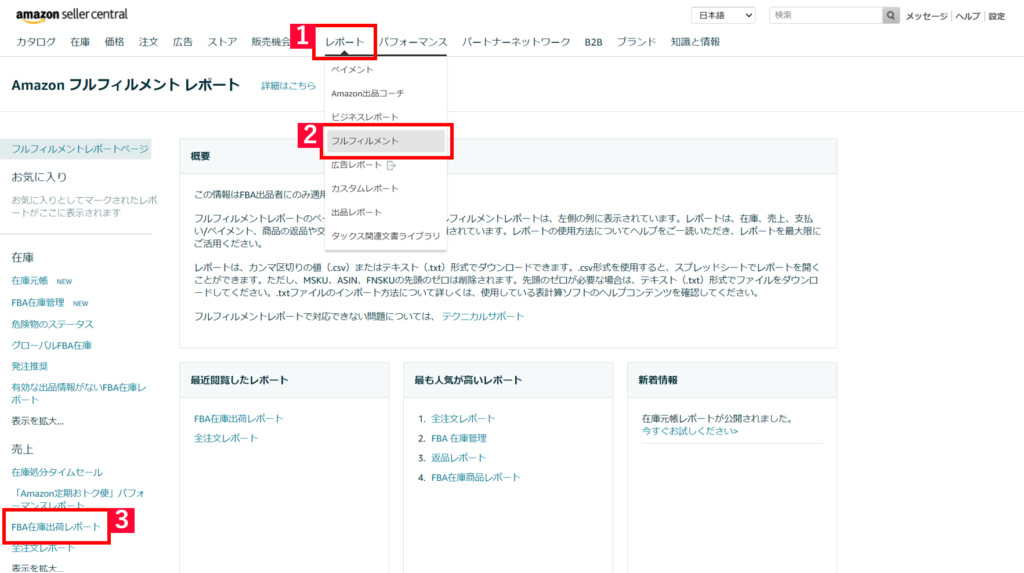Click the 概要 panel heading
This screenshot has height=573, width=1024.
[x=200, y=156]
